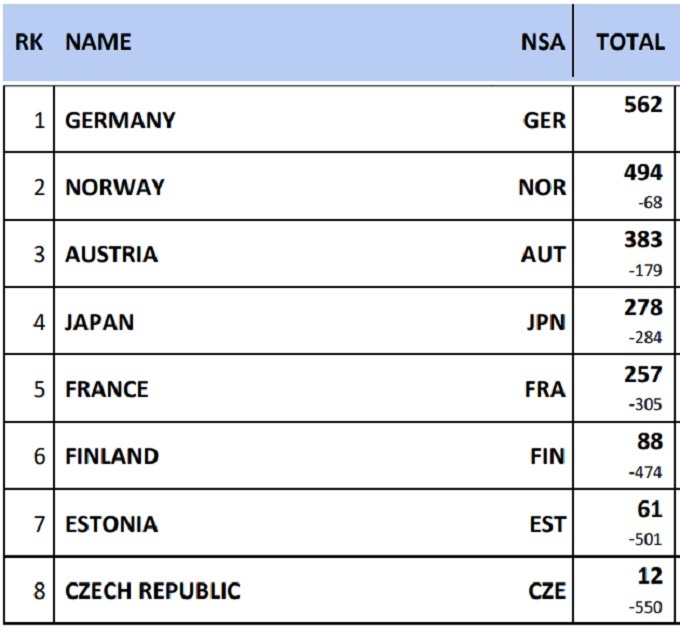This screenshot has height=631, width=680.
Task: Select the GERMANY team name
Action: 120,120
